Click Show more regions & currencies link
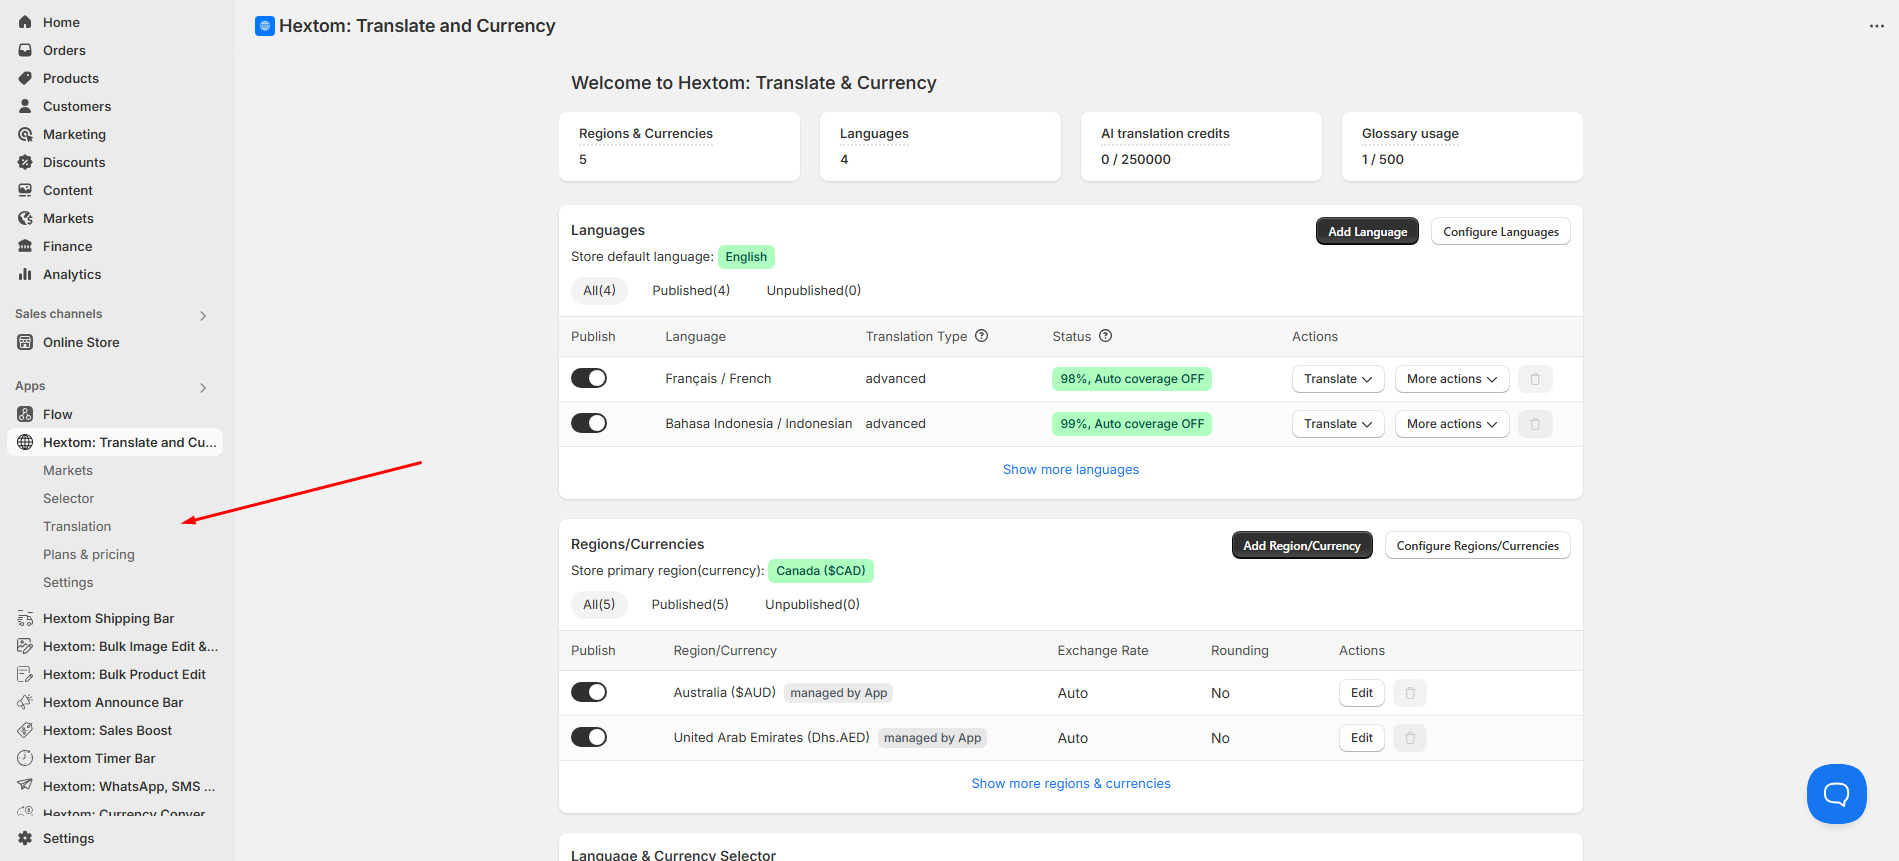 click(x=1071, y=783)
